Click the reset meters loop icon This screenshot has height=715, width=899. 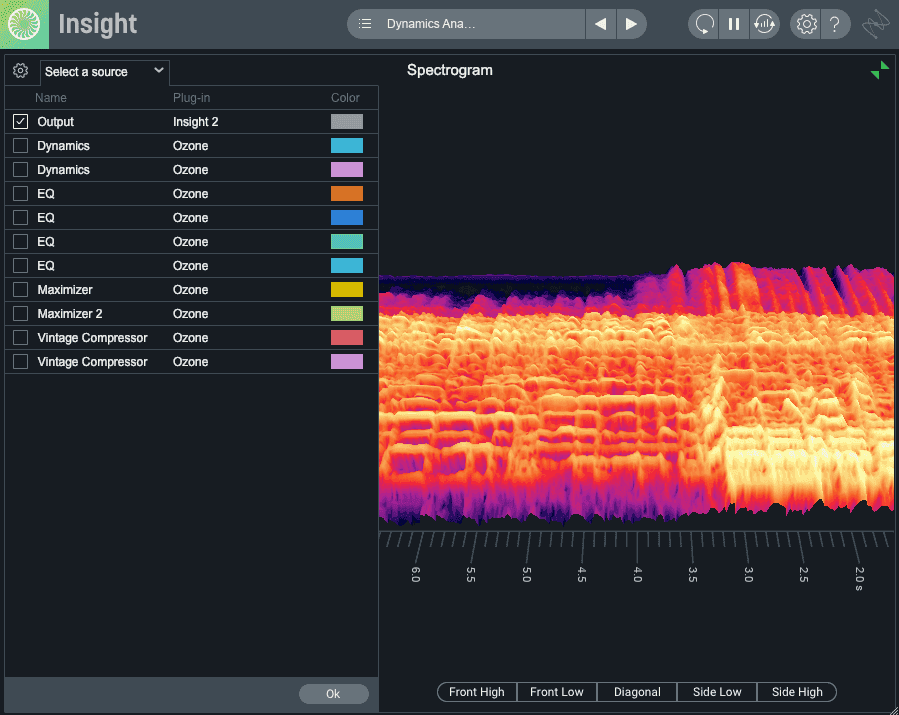[x=704, y=24]
